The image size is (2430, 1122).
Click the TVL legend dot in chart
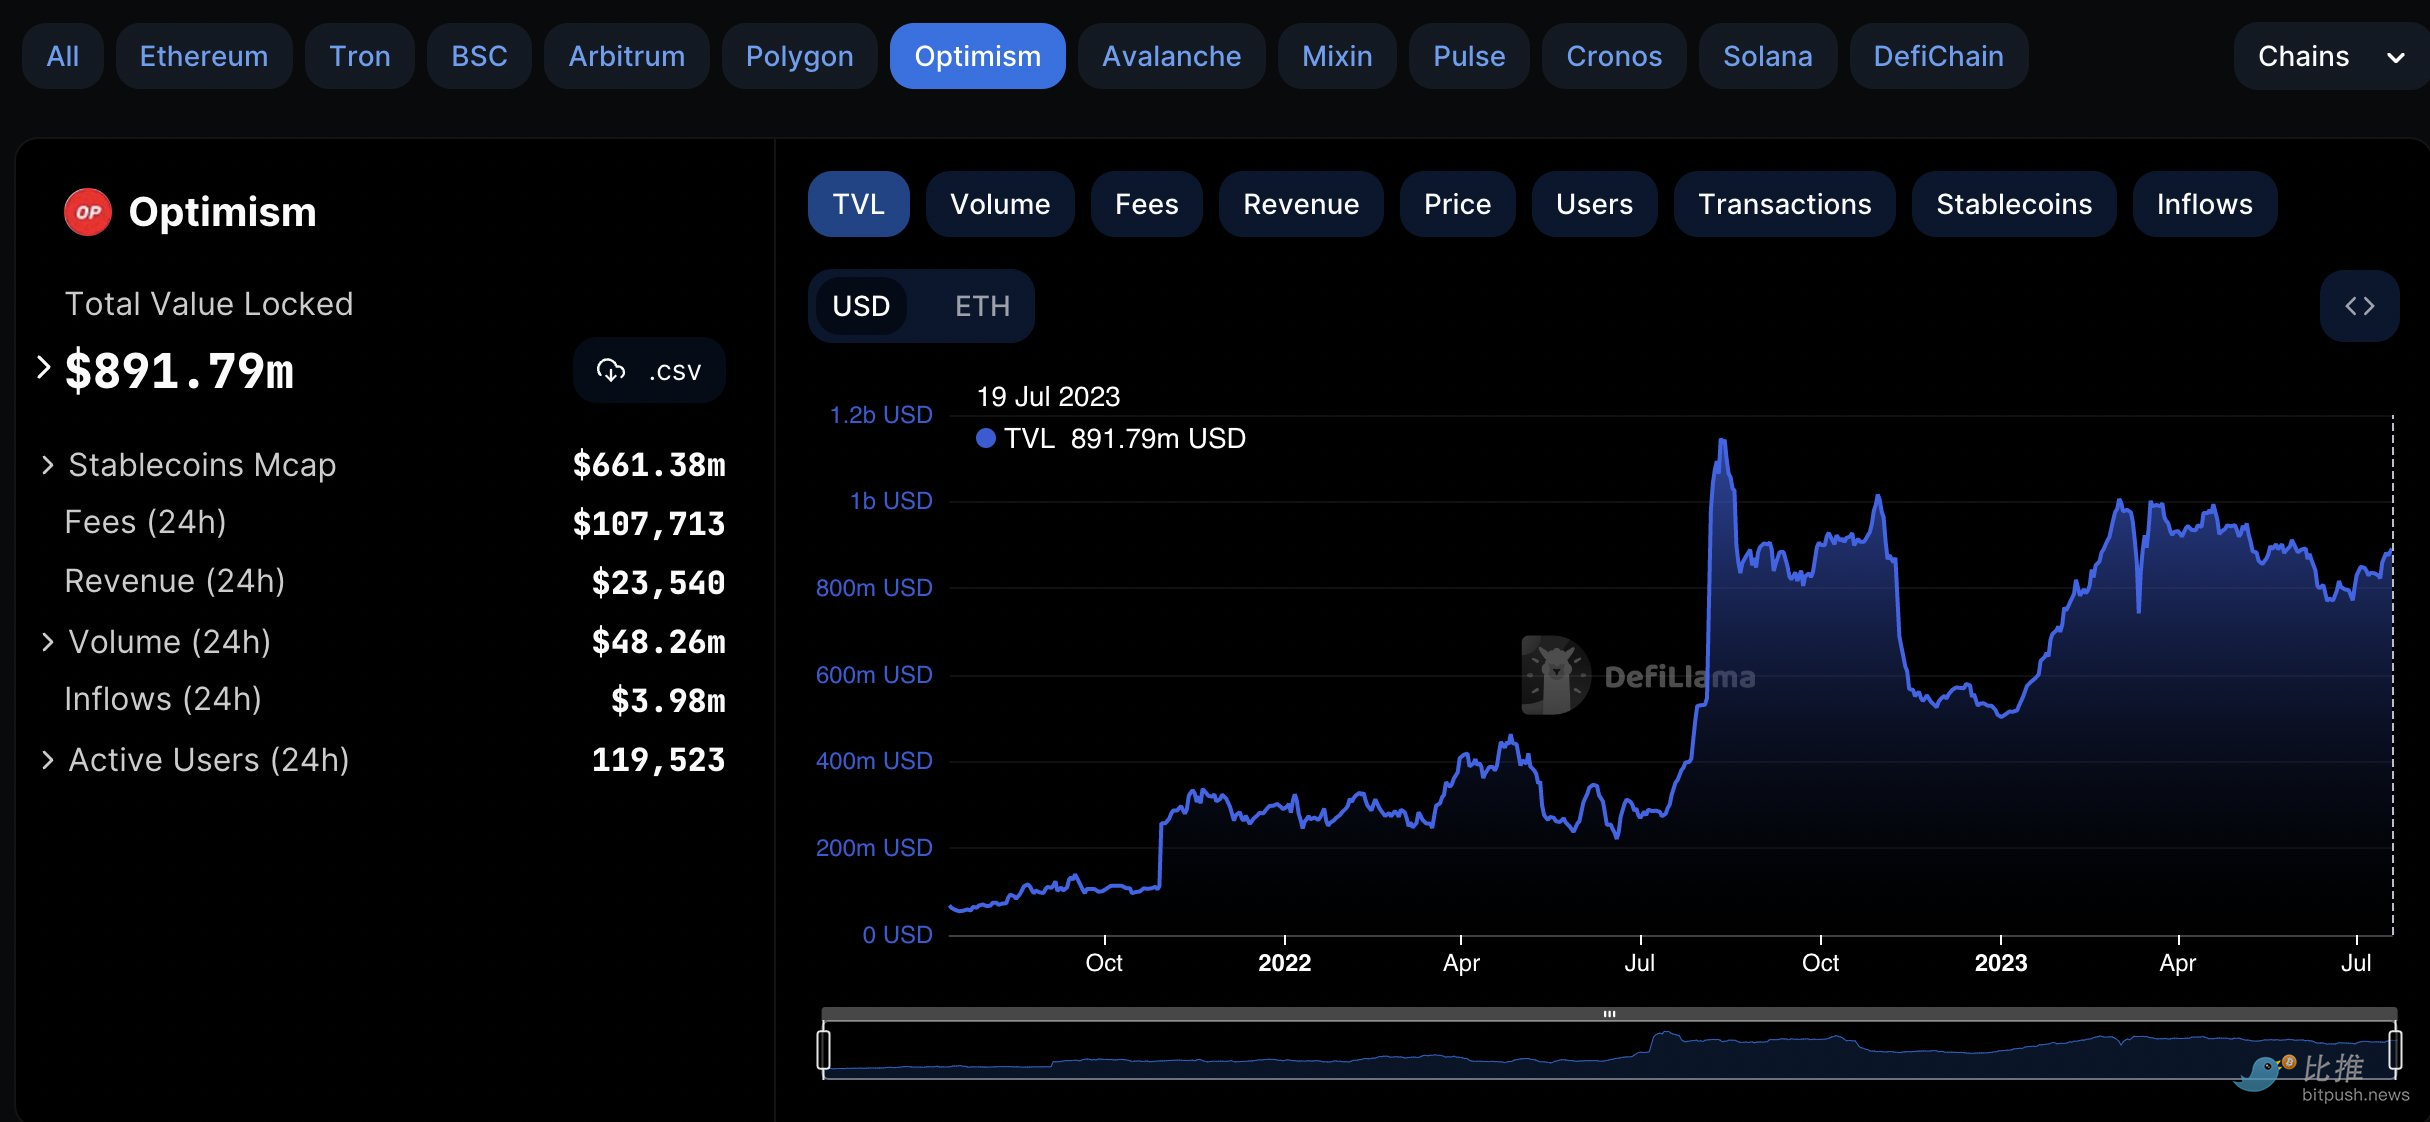tap(986, 438)
